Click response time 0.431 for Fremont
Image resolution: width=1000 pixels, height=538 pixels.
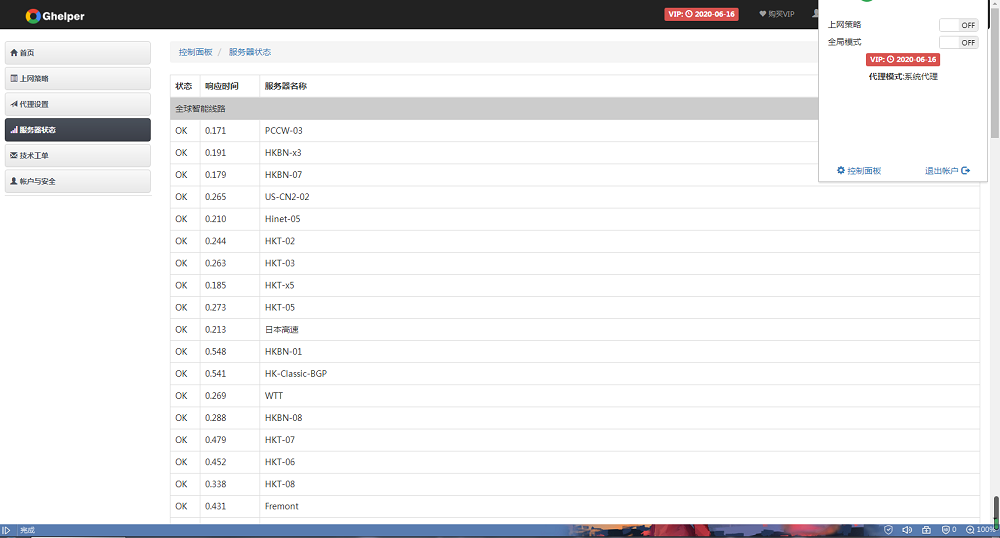point(216,506)
